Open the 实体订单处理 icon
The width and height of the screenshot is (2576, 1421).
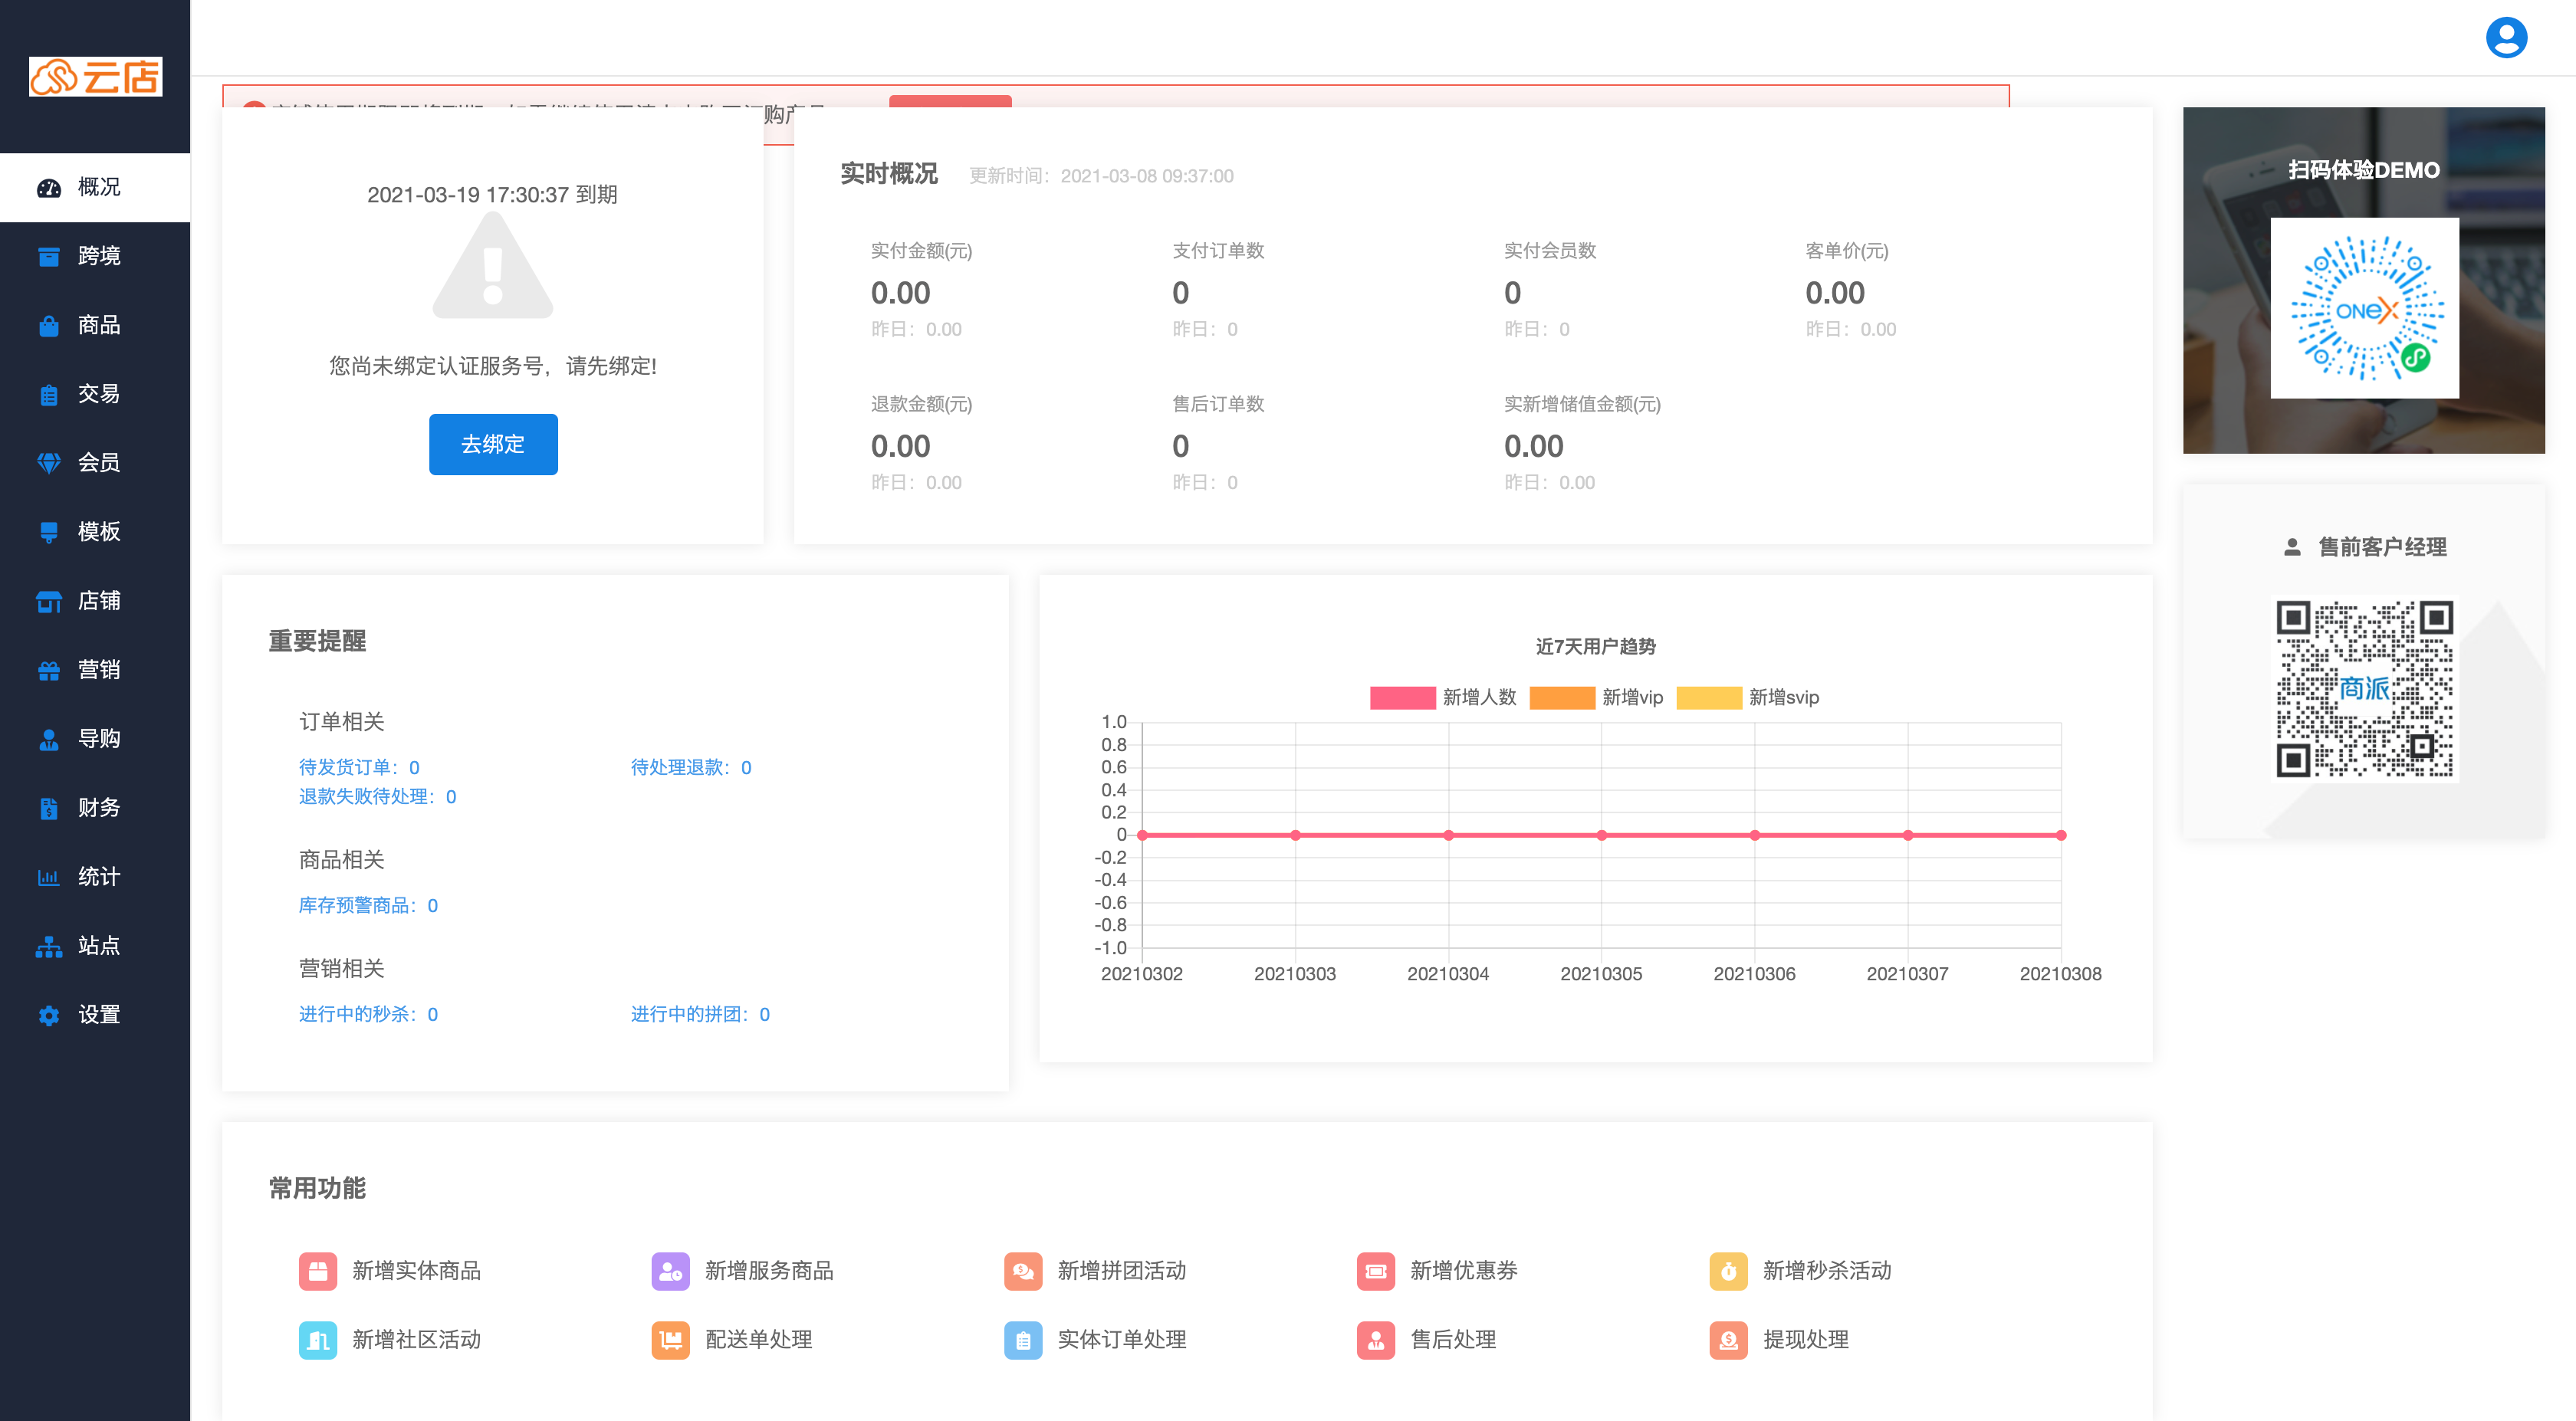(1023, 1340)
